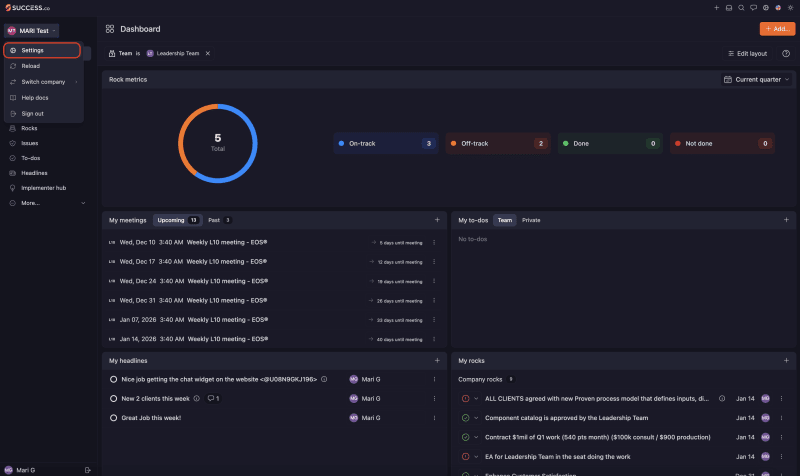
Task: Expand the More... sidebar section
Action: [x=47, y=203]
